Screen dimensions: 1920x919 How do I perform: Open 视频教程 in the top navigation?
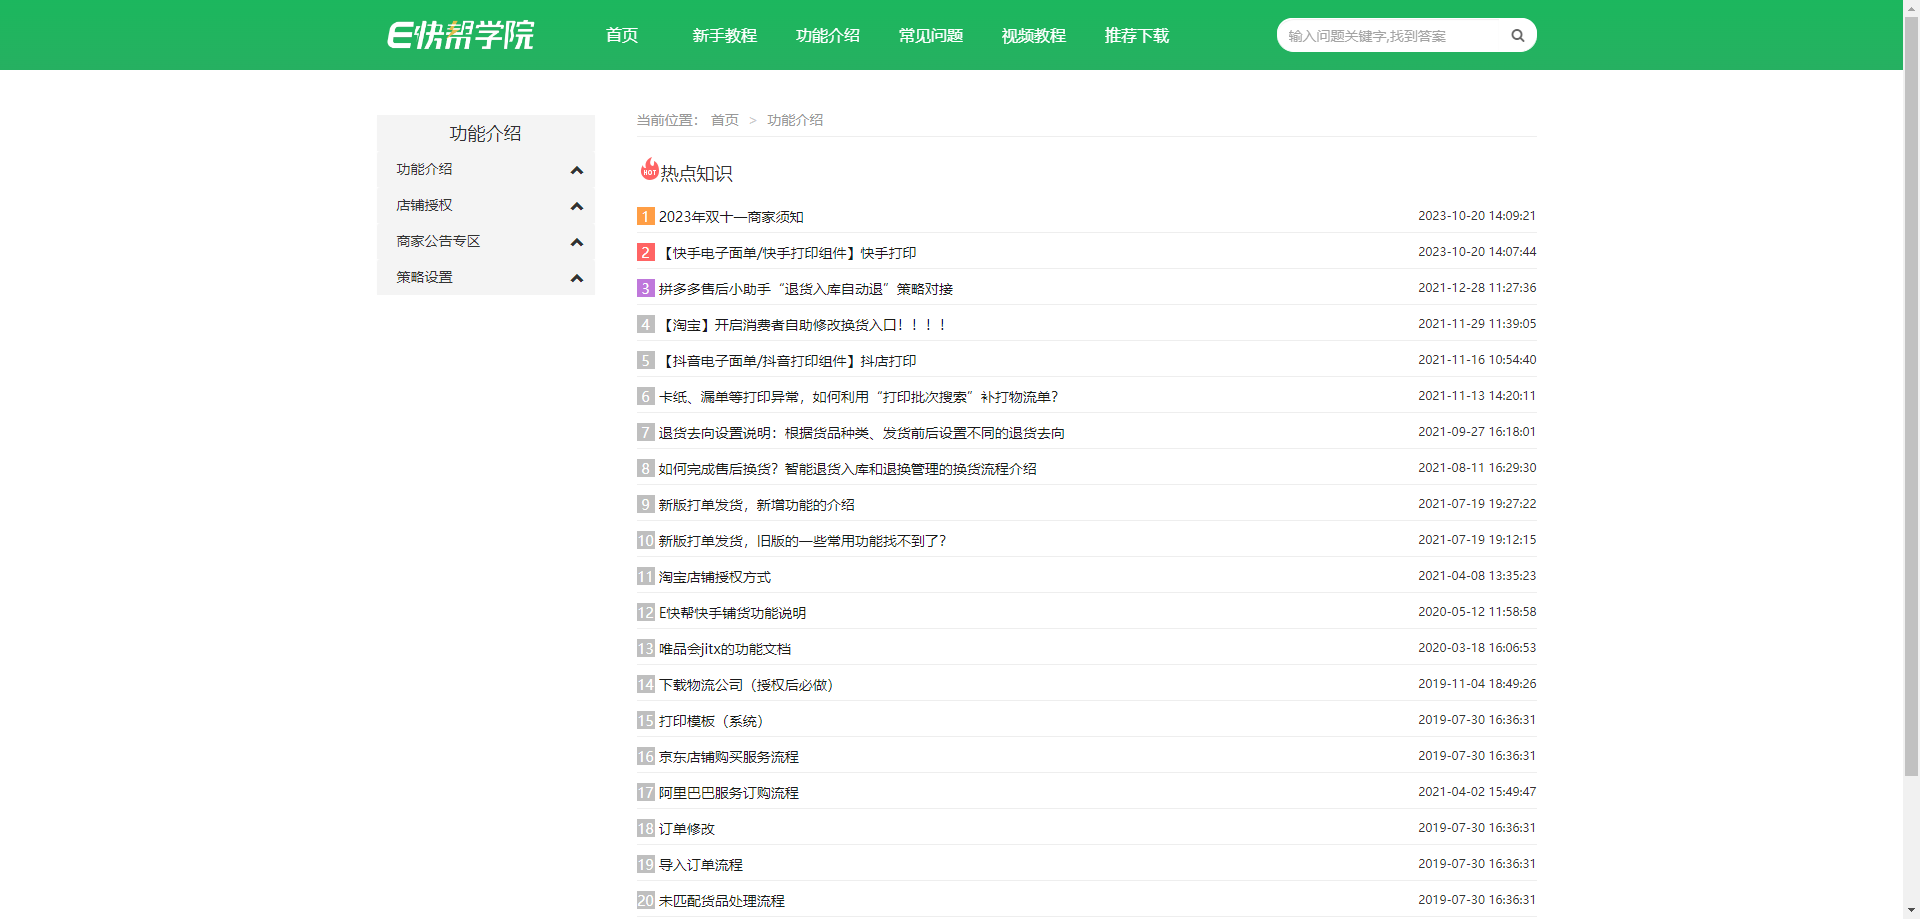[1034, 36]
